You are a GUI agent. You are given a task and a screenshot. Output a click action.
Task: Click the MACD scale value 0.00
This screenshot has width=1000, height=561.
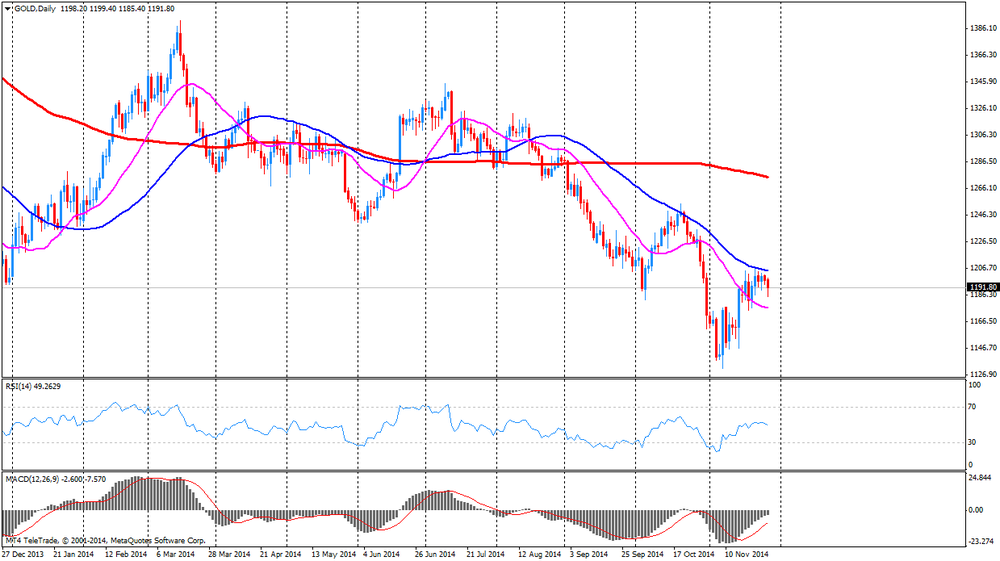(x=976, y=510)
